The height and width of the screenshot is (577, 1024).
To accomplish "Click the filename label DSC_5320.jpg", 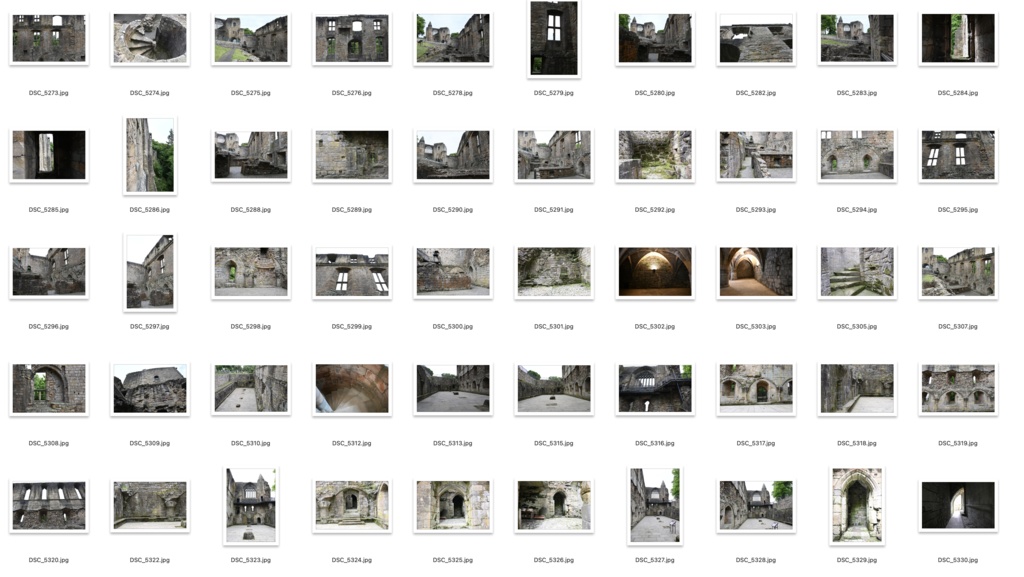I will [x=47, y=560].
